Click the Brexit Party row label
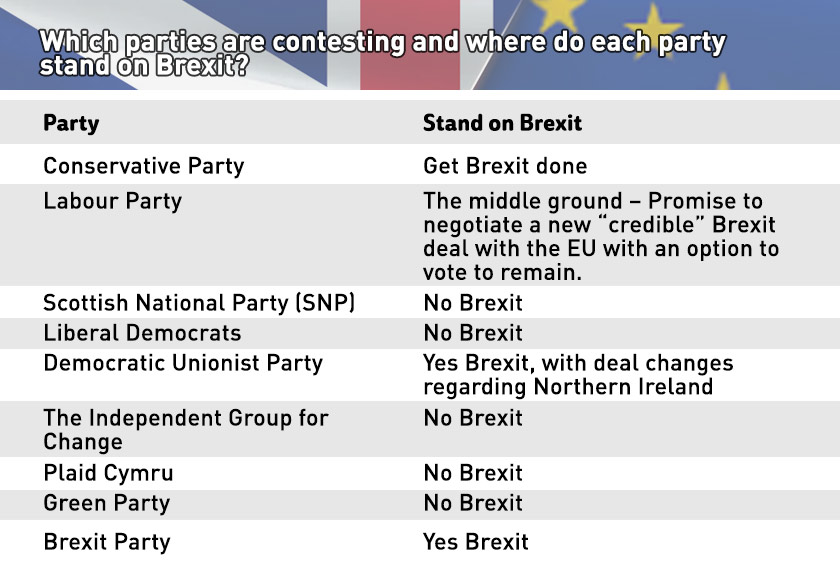The height and width of the screenshot is (570, 840). click(x=107, y=542)
